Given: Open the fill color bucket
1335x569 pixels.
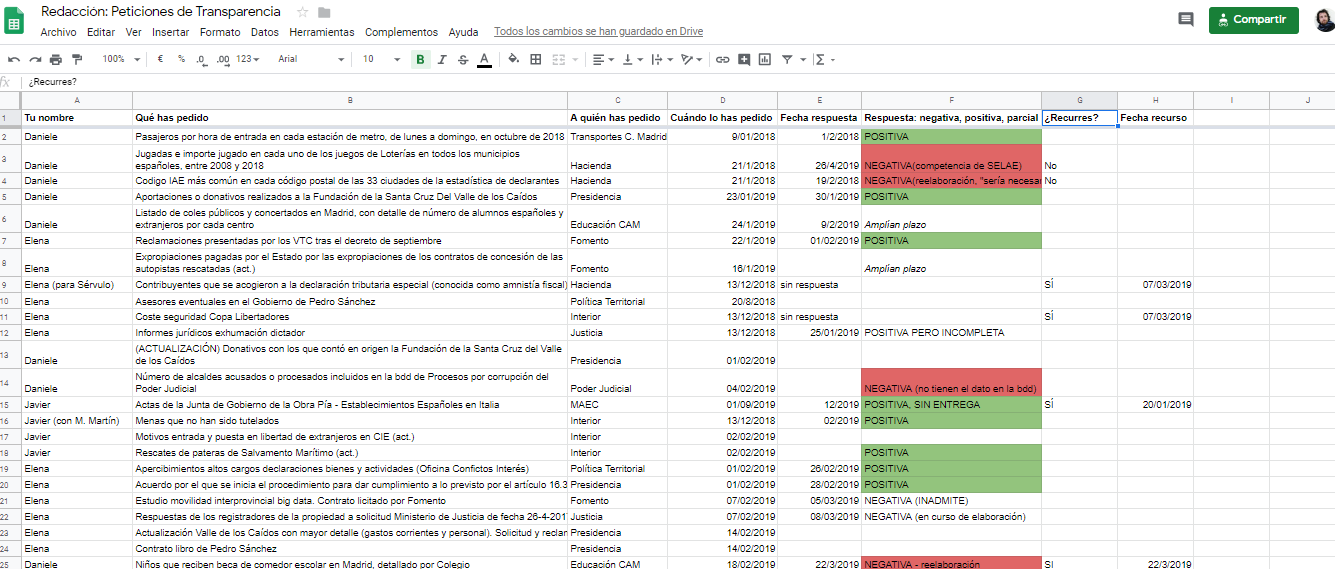Looking at the screenshot, I should (x=513, y=60).
